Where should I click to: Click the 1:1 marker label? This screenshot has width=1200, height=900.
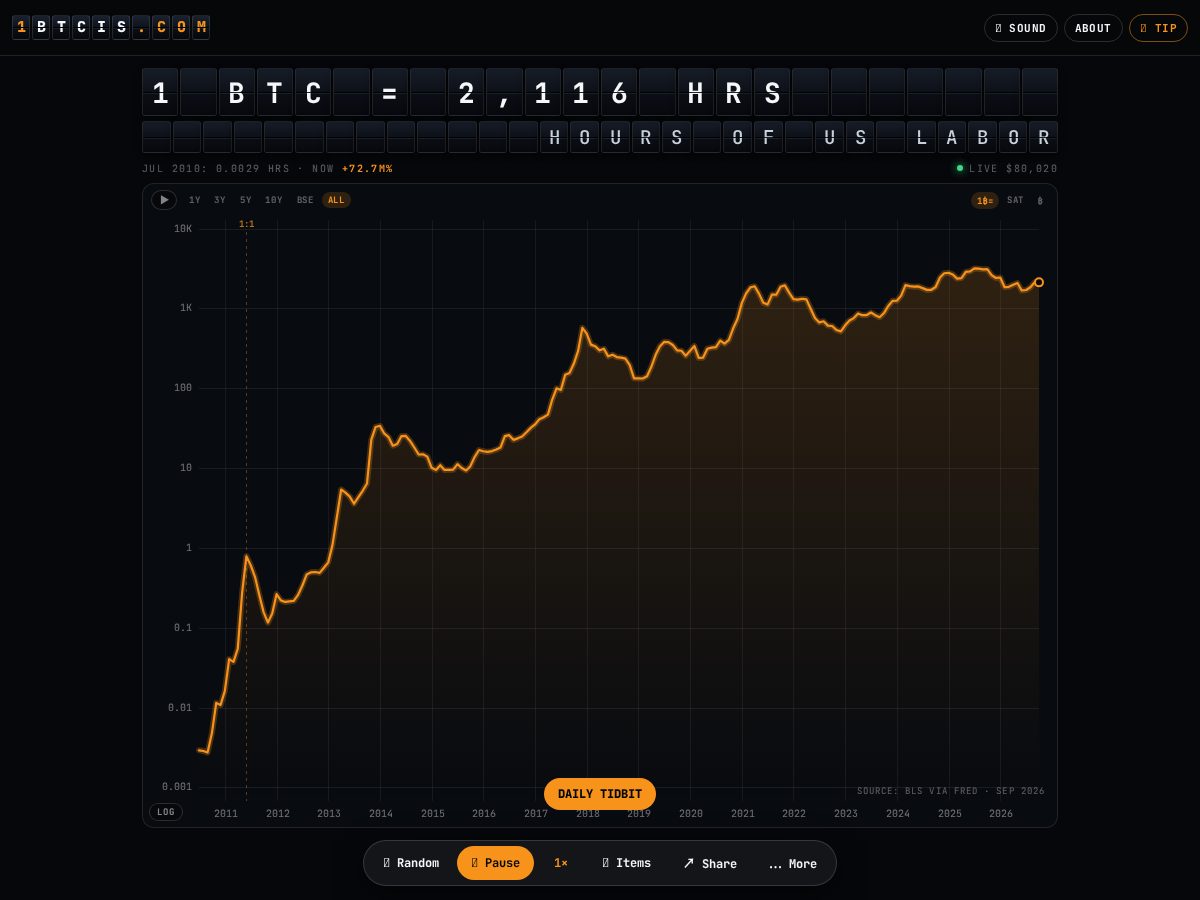click(x=246, y=224)
